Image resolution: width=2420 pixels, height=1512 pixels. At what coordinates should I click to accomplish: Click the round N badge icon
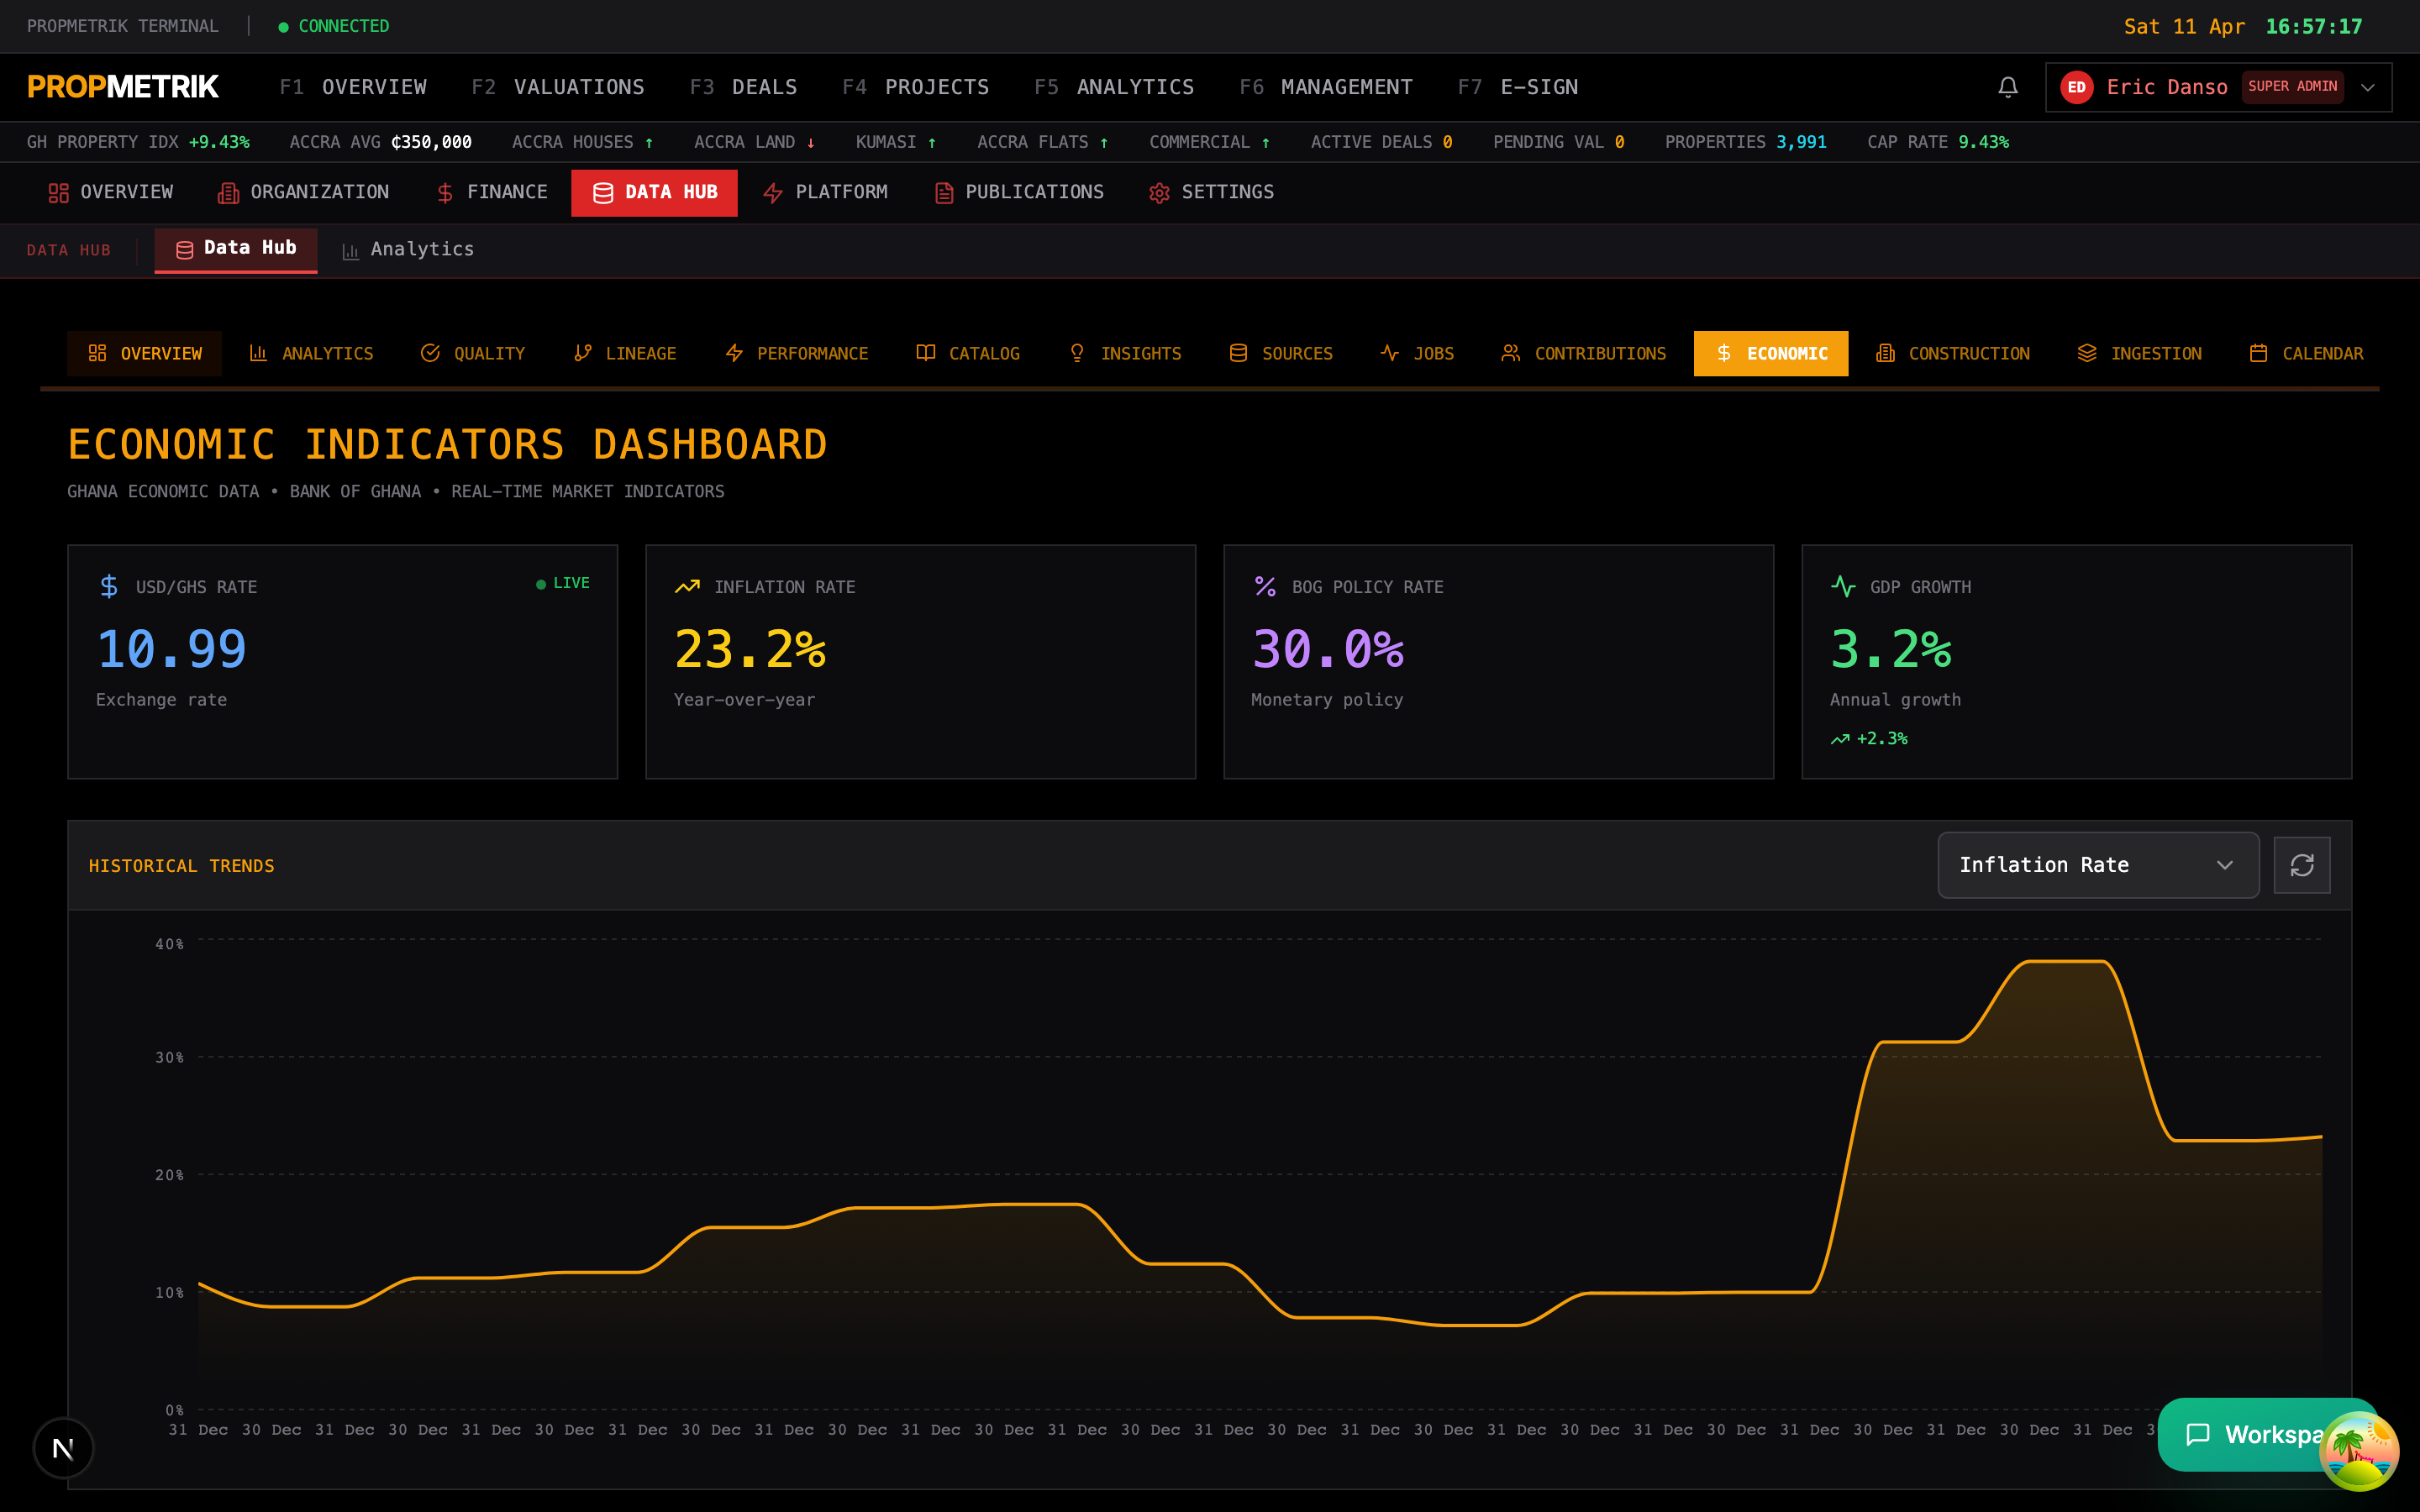coord(63,1447)
